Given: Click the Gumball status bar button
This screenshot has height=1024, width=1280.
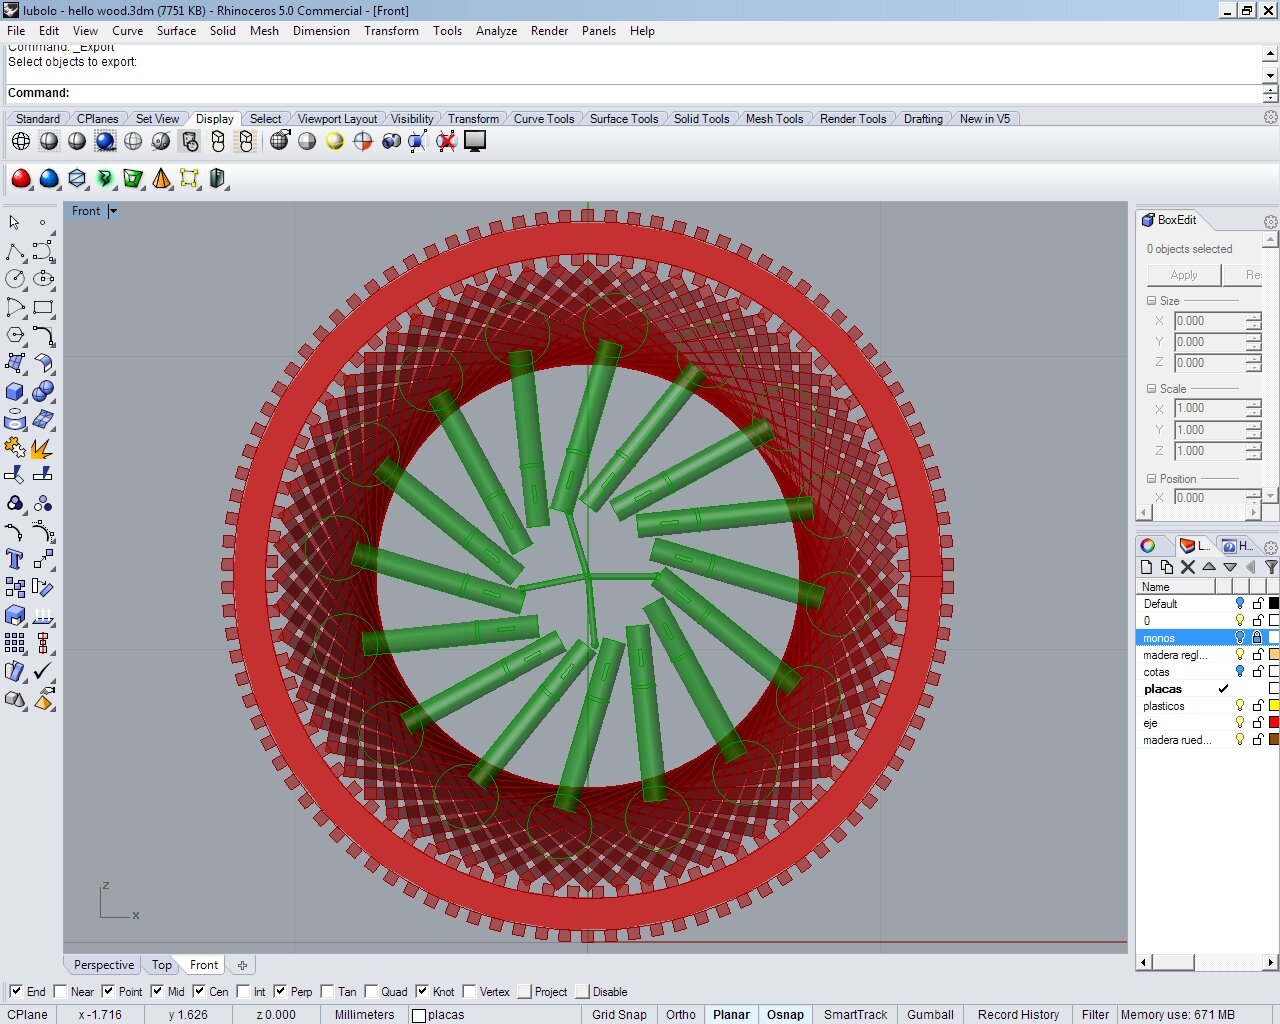Looking at the screenshot, I should tap(930, 1014).
